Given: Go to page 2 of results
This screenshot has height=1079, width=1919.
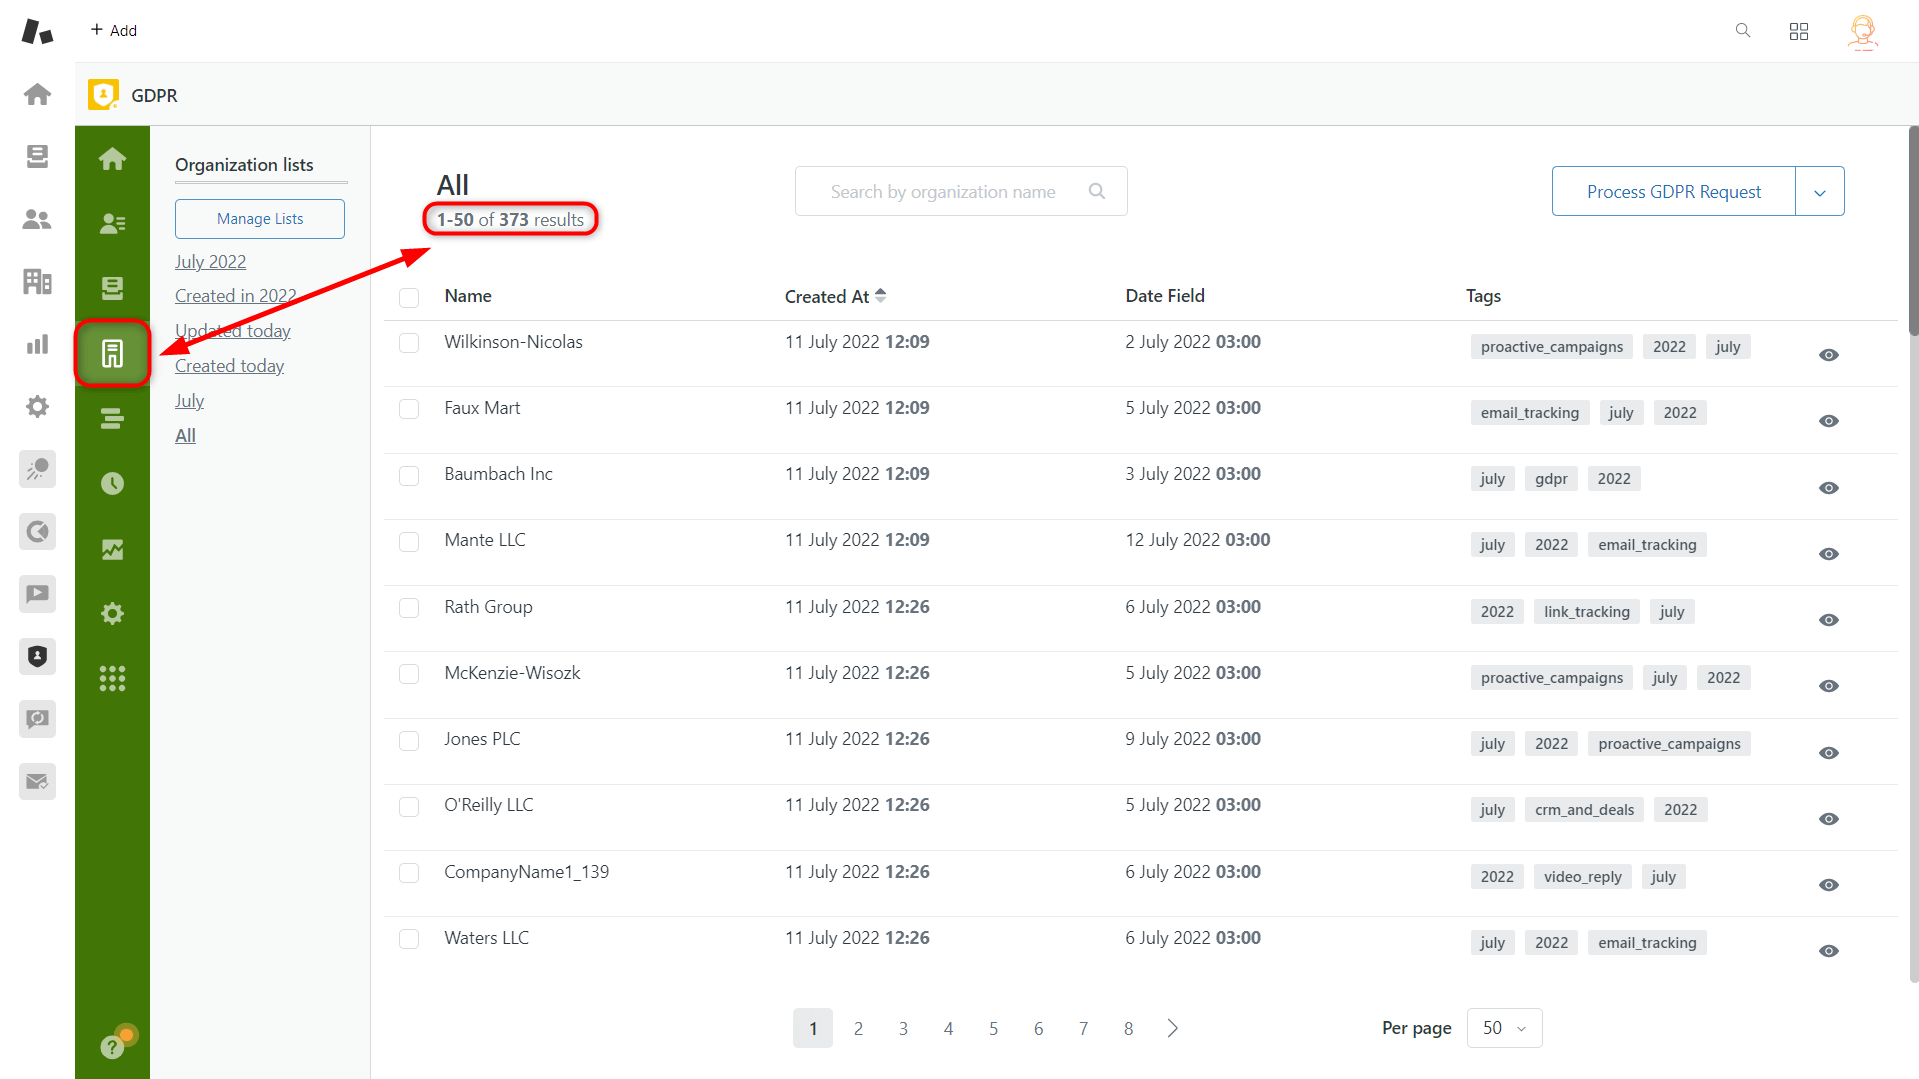Looking at the screenshot, I should click(858, 1028).
